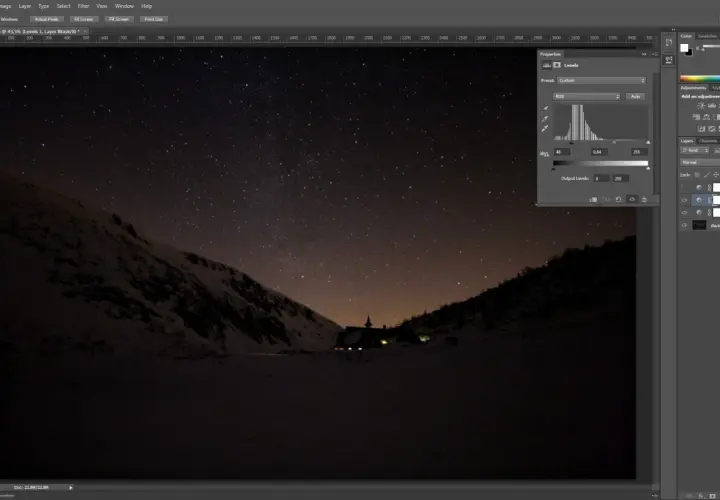Reset Levels adjustment to defaults icon
The height and width of the screenshot is (500, 720).
tap(619, 199)
